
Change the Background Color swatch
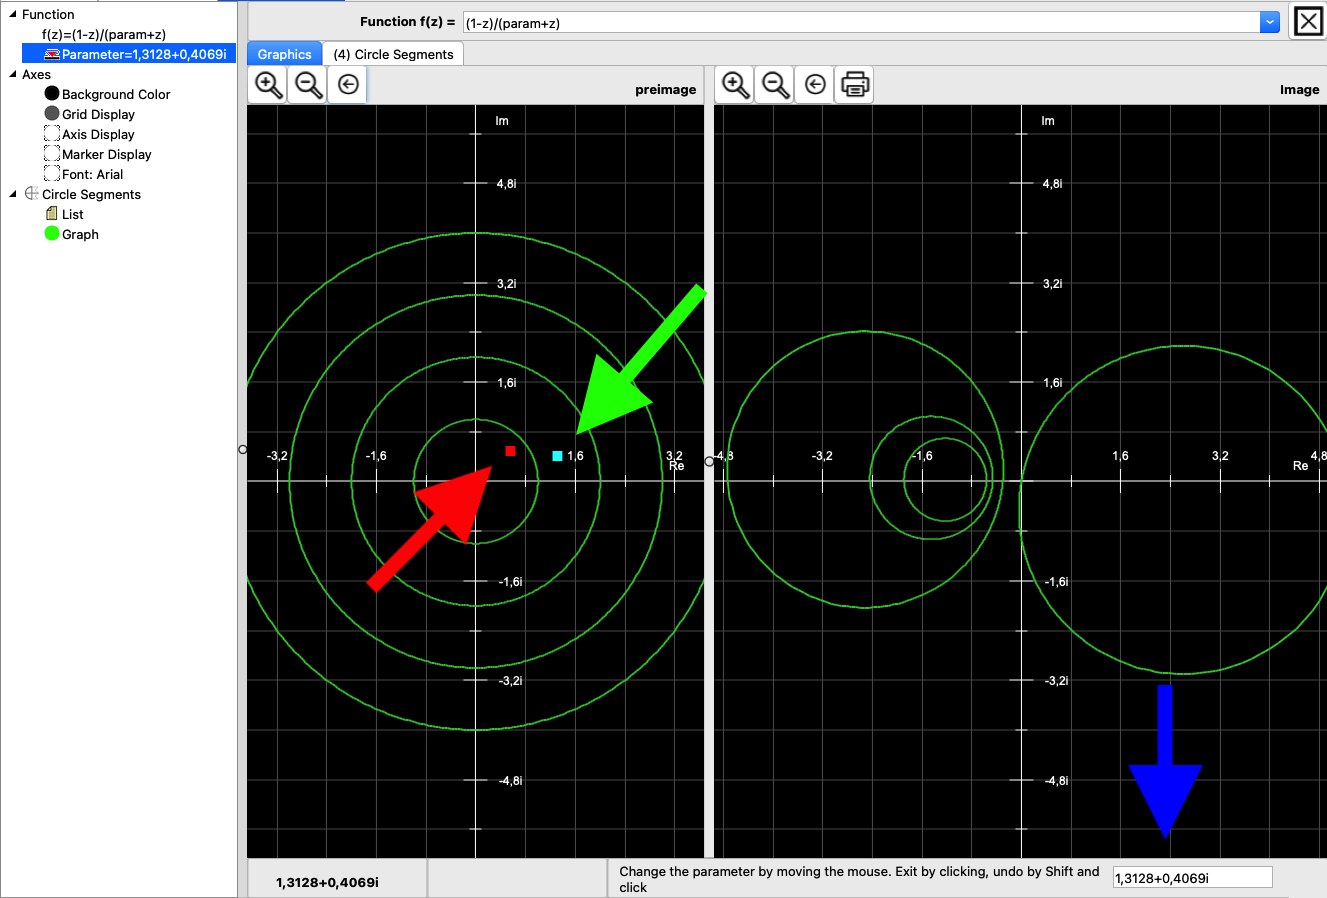tap(52, 93)
